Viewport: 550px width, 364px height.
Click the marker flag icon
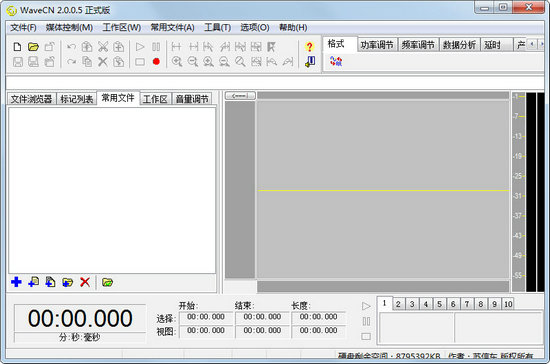pyautogui.click(x=271, y=47)
